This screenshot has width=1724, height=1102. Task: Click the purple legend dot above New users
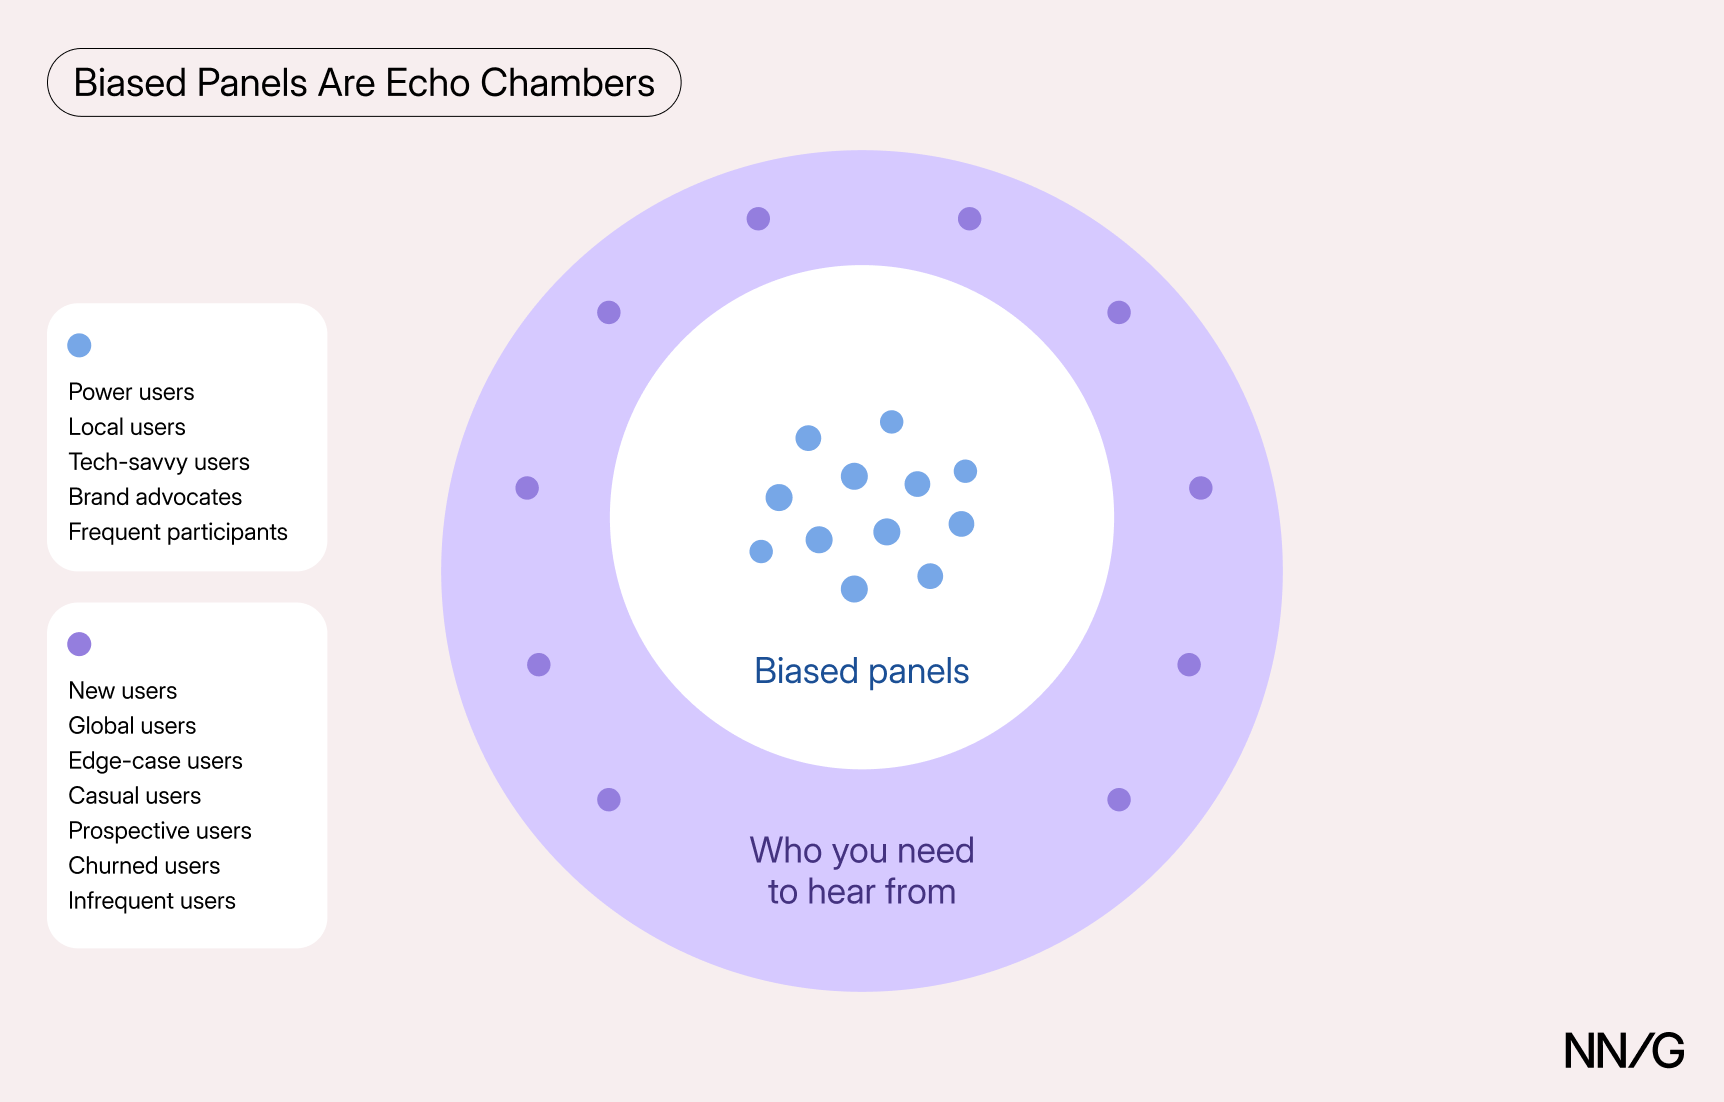pos(79,644)
